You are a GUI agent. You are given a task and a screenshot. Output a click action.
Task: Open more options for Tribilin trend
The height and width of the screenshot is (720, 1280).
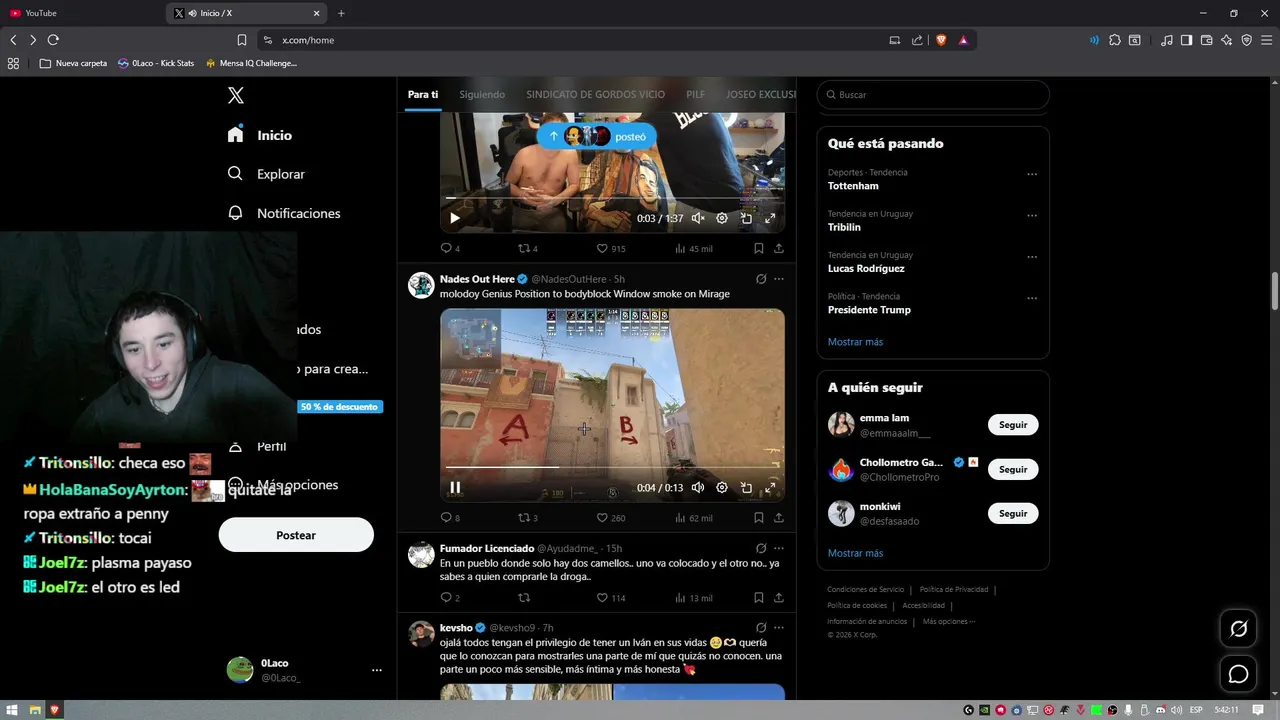click(1032, 215)
